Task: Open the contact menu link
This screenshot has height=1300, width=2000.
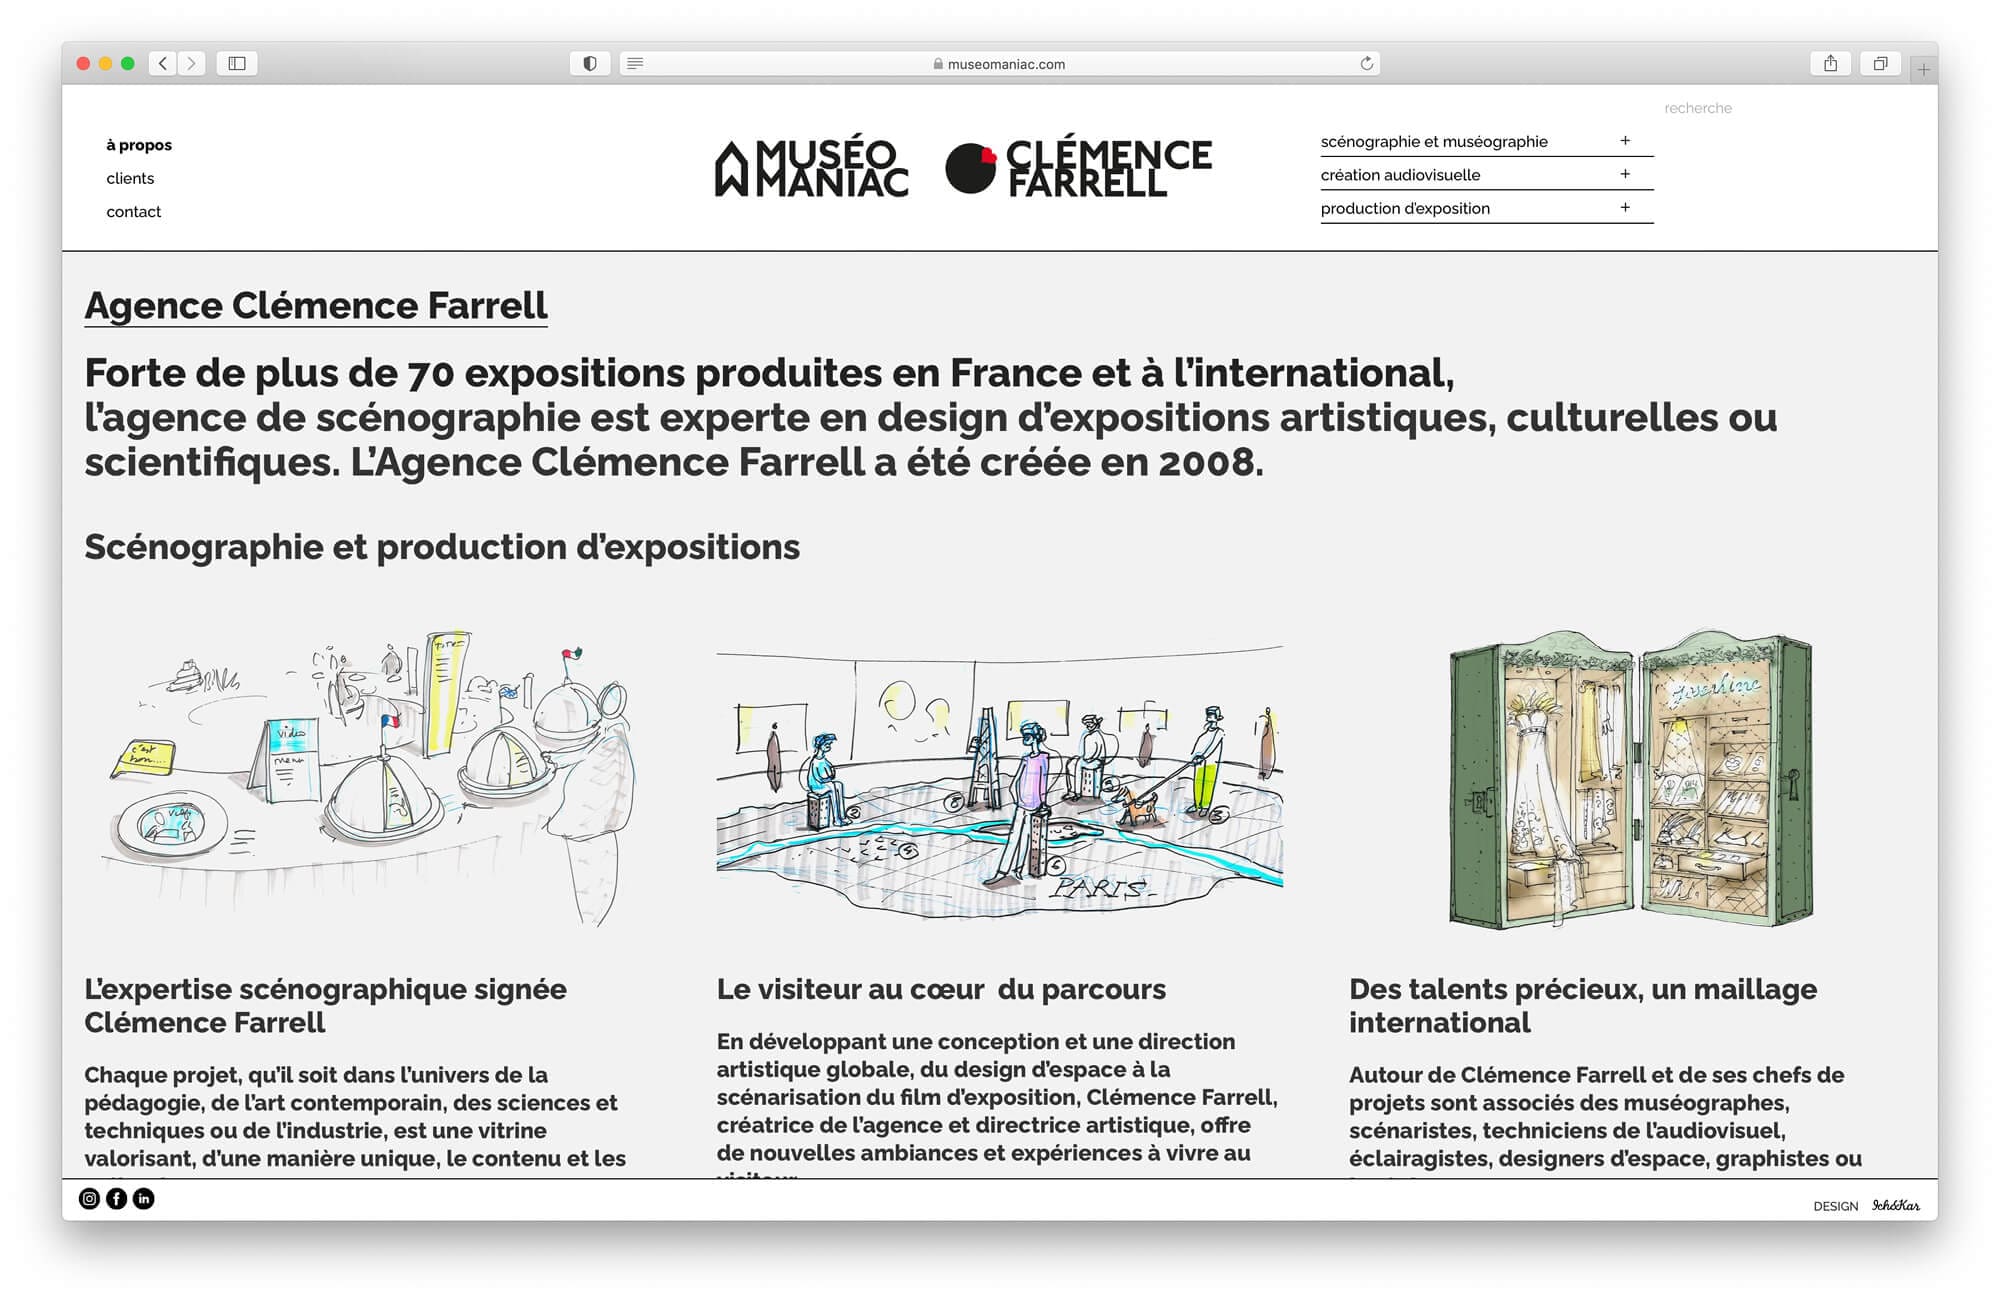Action: click(133, 212)
